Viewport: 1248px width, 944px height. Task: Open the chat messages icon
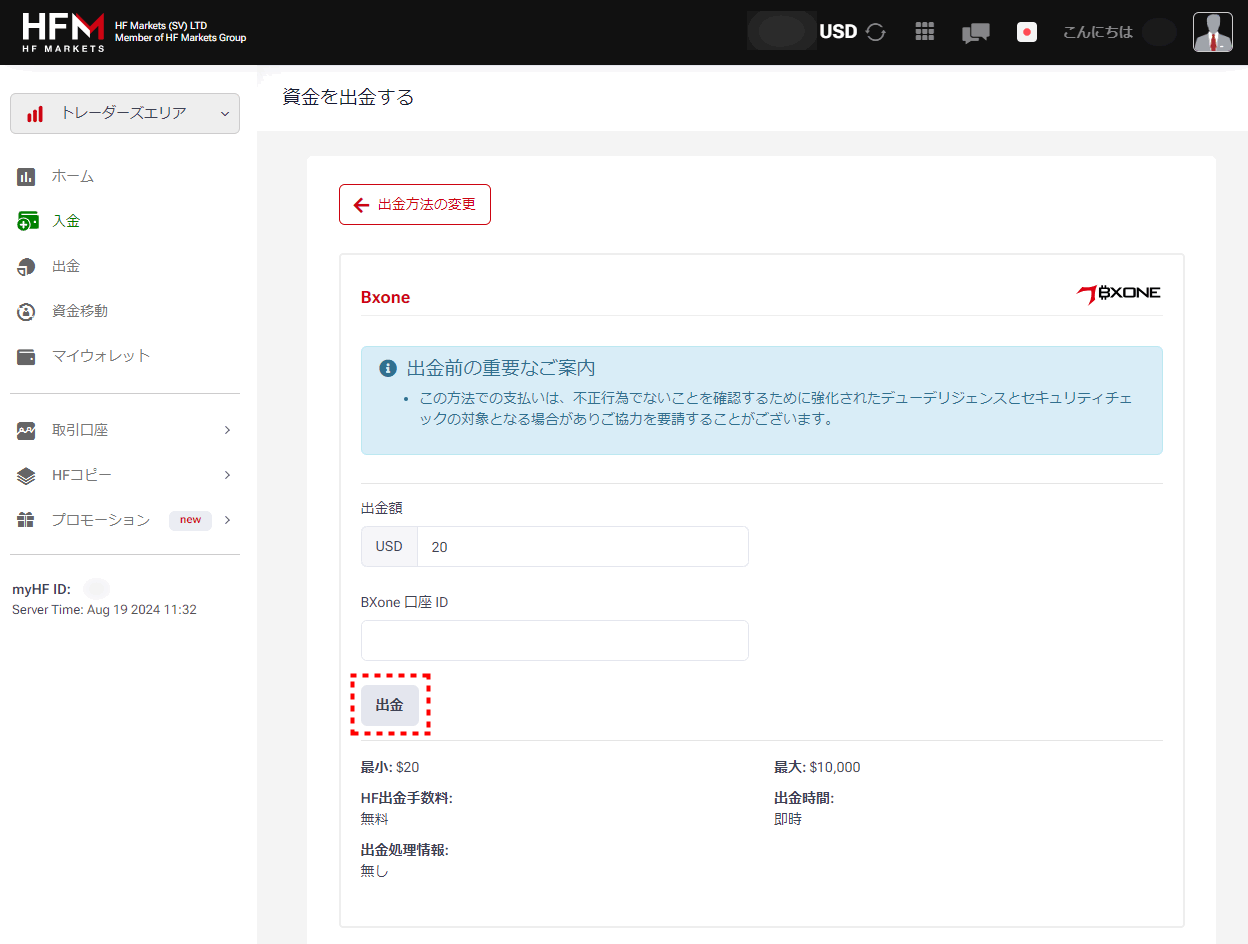[975, 33]
